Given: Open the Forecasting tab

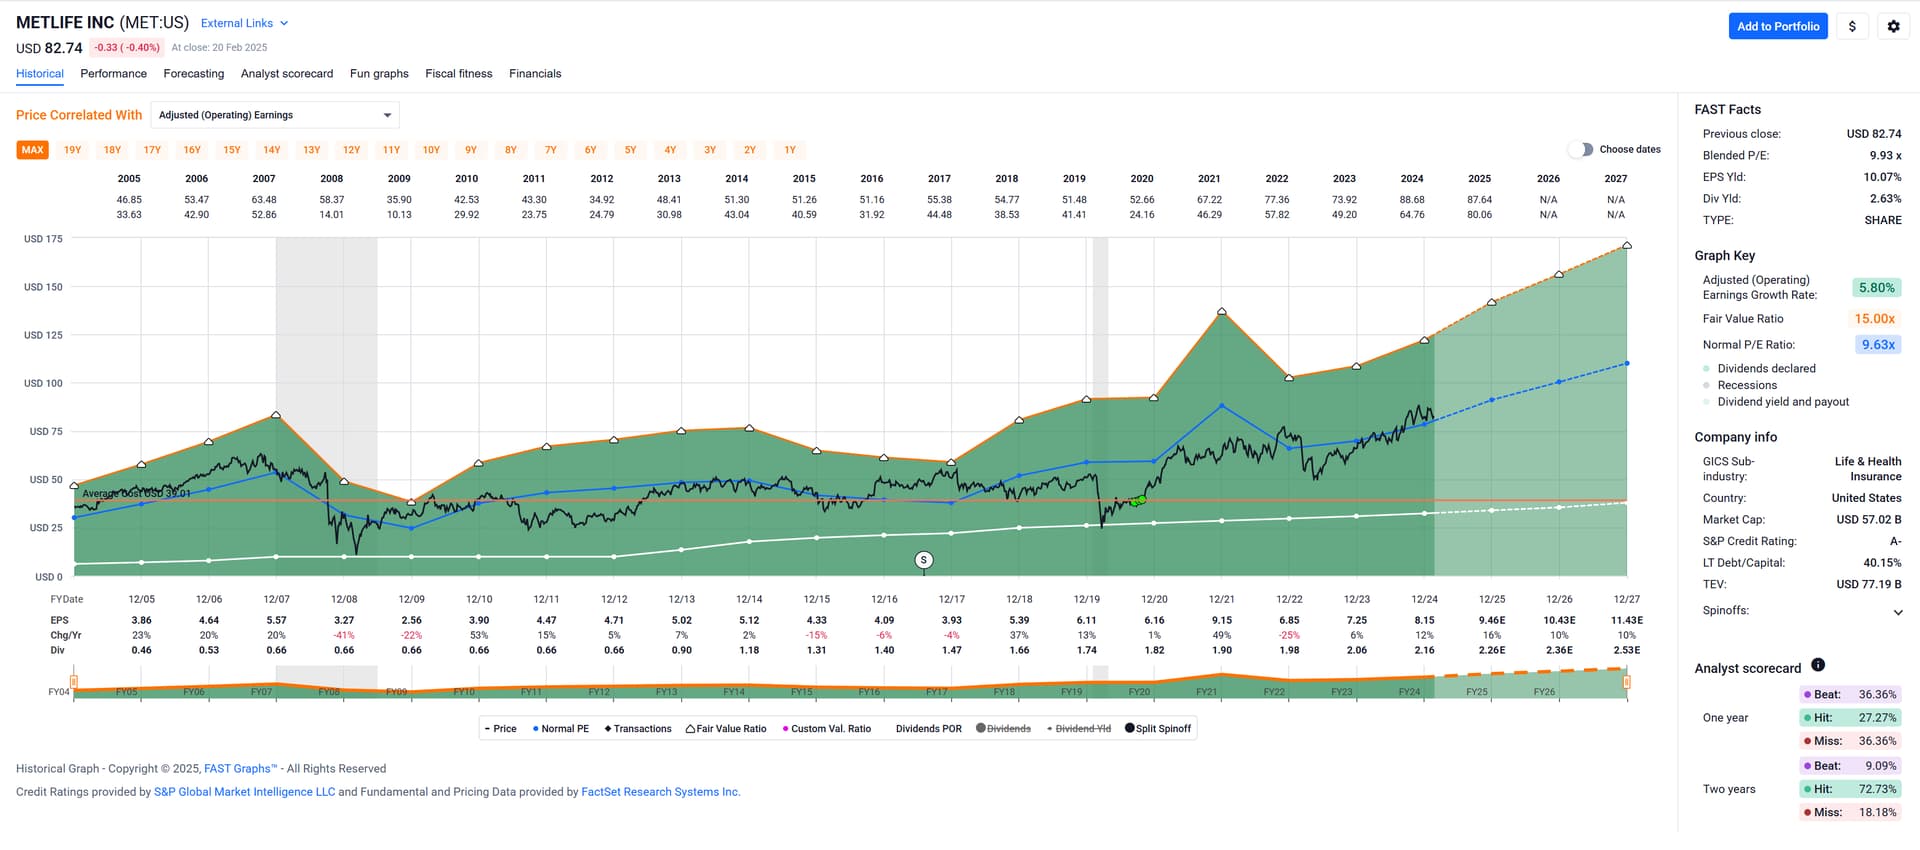Looking at the screenshot, I should click(194, 74).
